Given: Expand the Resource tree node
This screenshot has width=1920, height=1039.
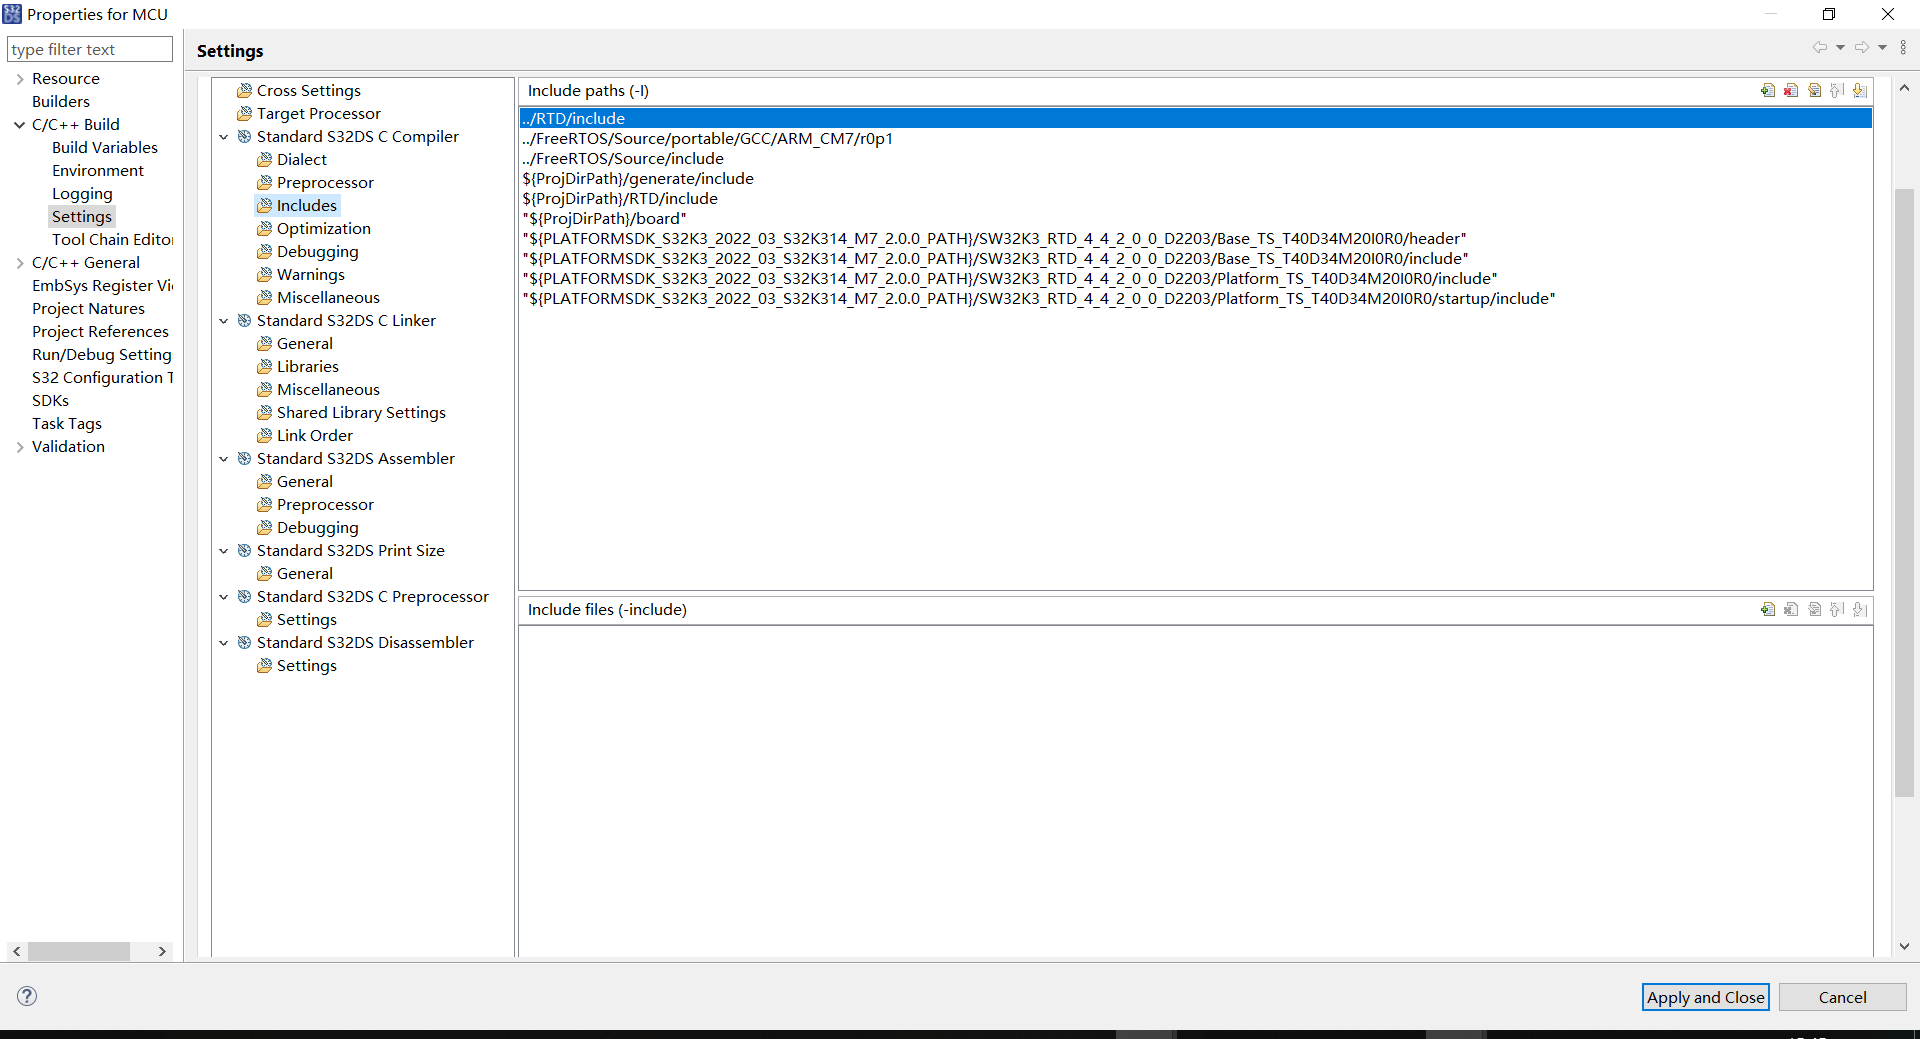Looking at the screenshot, I should click(x=19, y=78).
